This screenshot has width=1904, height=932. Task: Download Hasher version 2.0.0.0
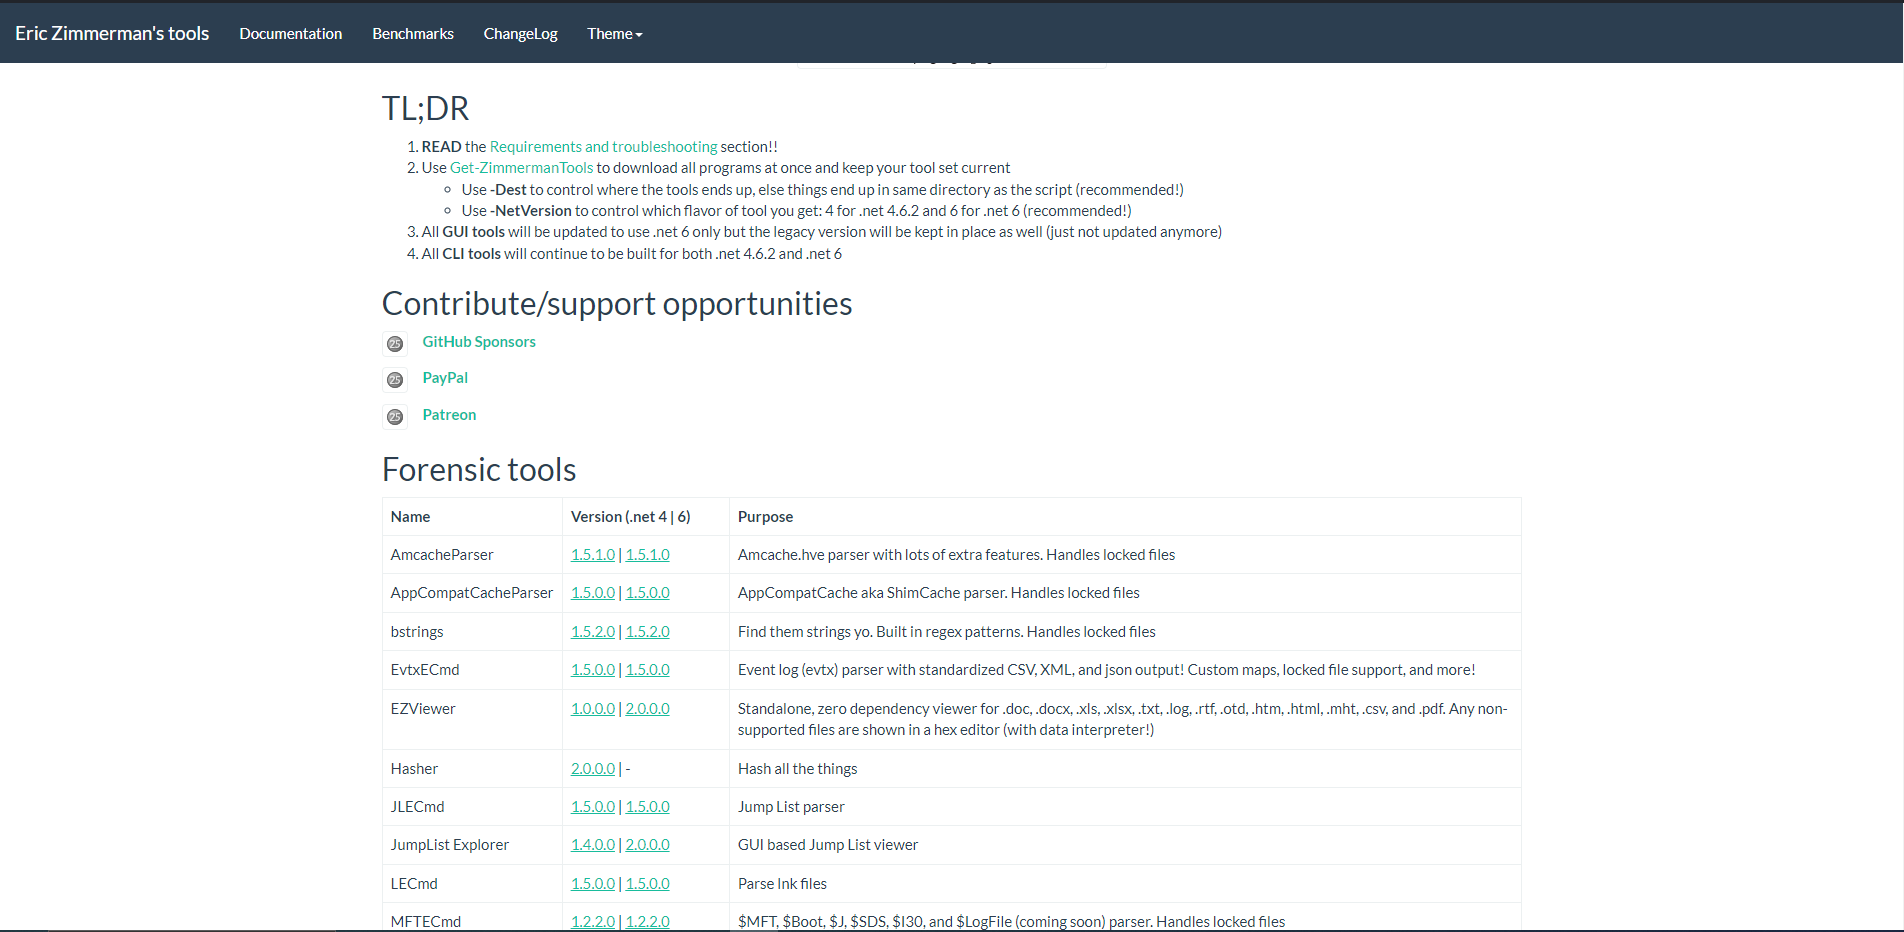coord(592,769)
